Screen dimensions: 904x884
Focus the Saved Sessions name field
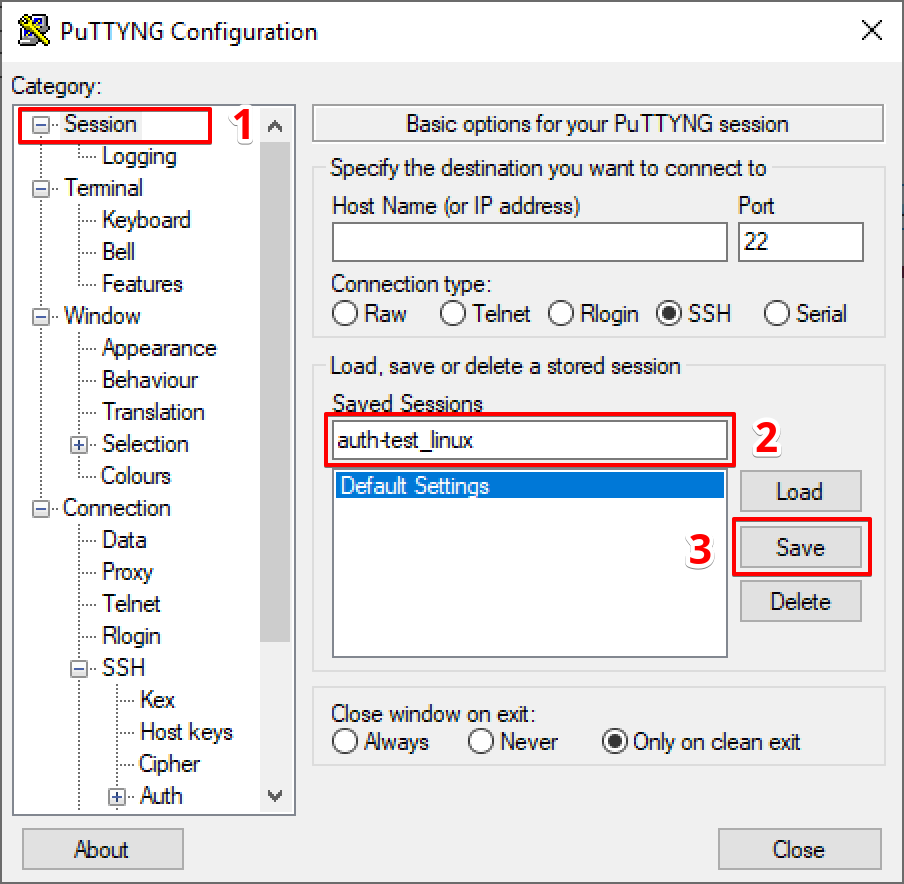(529, 441)
